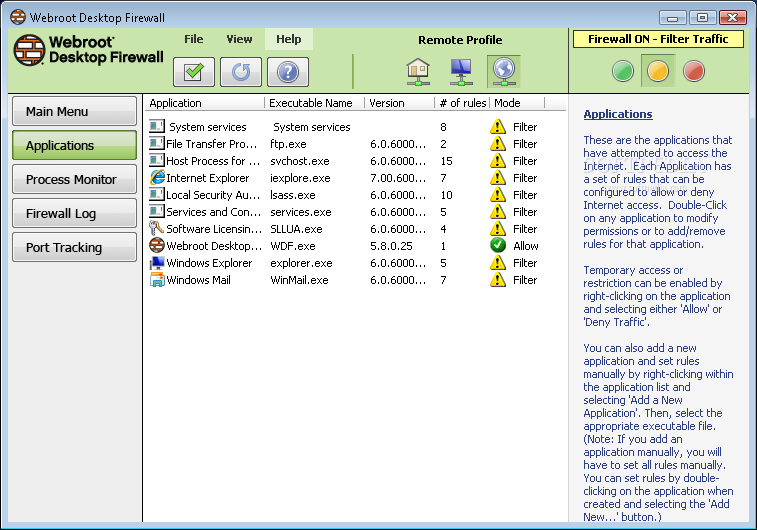Image resolution: width=757 pixels, height=530 pixels.
Task: Open the Process Monitor section
Action: click(x=74, y=179)
